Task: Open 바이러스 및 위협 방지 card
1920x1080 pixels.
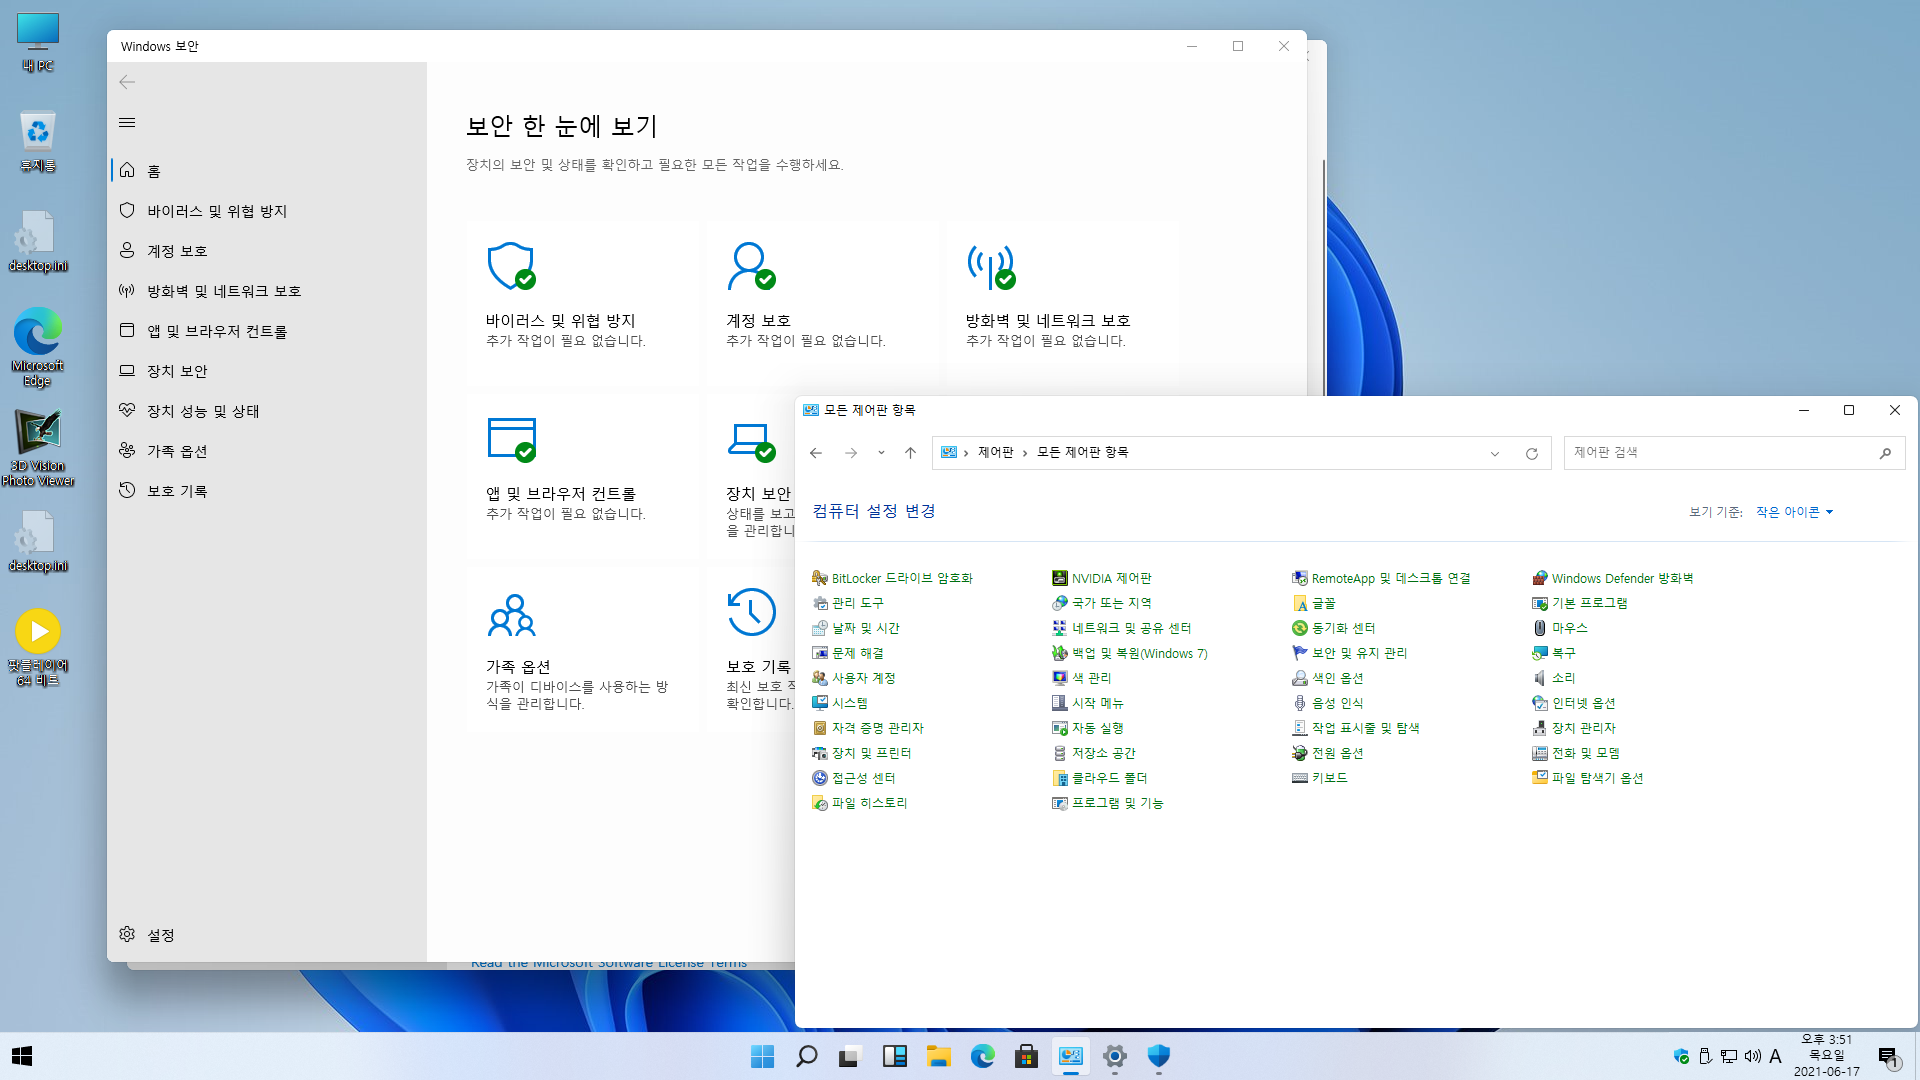Action: [582, 302]
